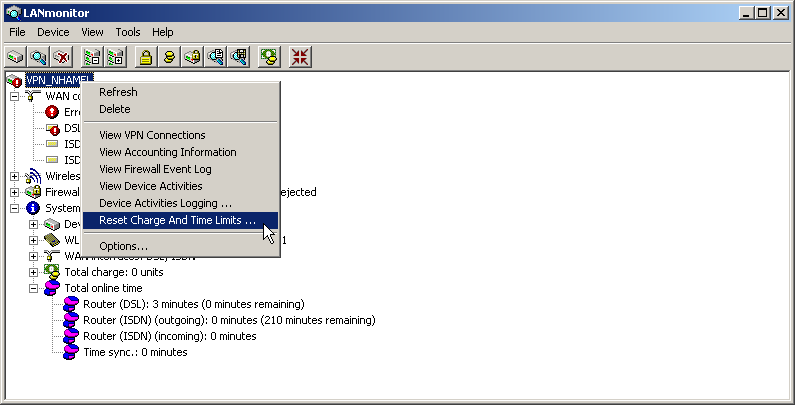795x405 pixels.
Task: Choose Refresh in the context menu
Action: click(118, 92)
